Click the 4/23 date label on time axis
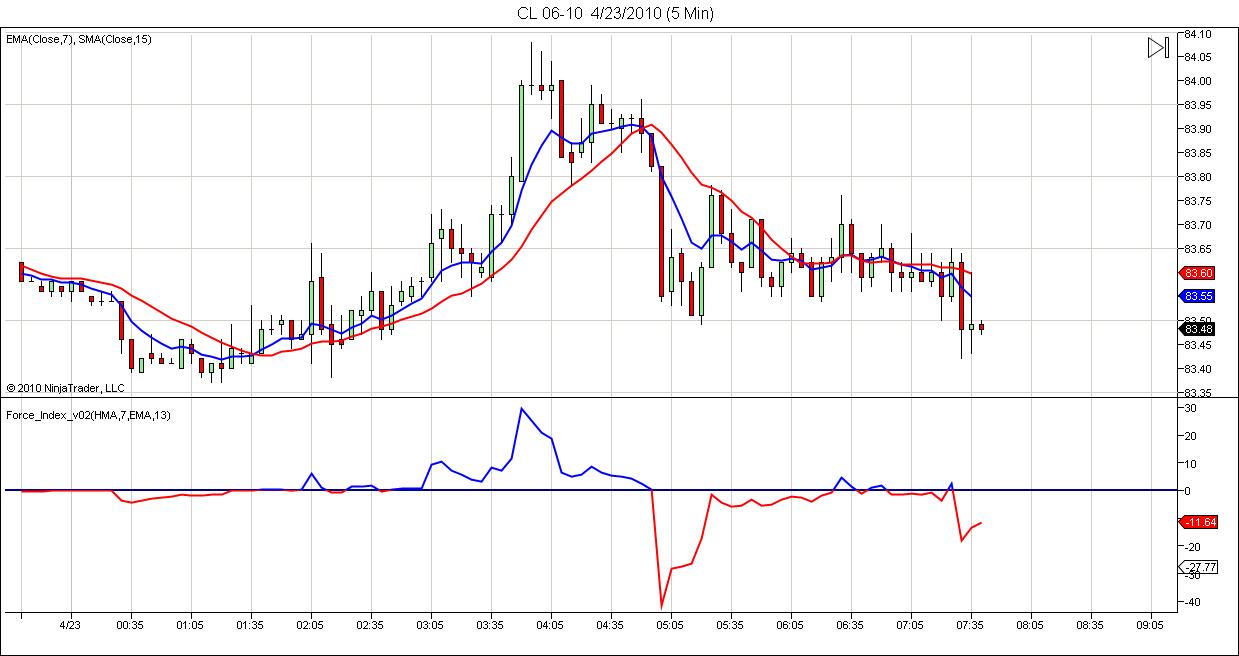This screenshot has height=656, width=1239. pyautogui.click(x=70, y=625)
